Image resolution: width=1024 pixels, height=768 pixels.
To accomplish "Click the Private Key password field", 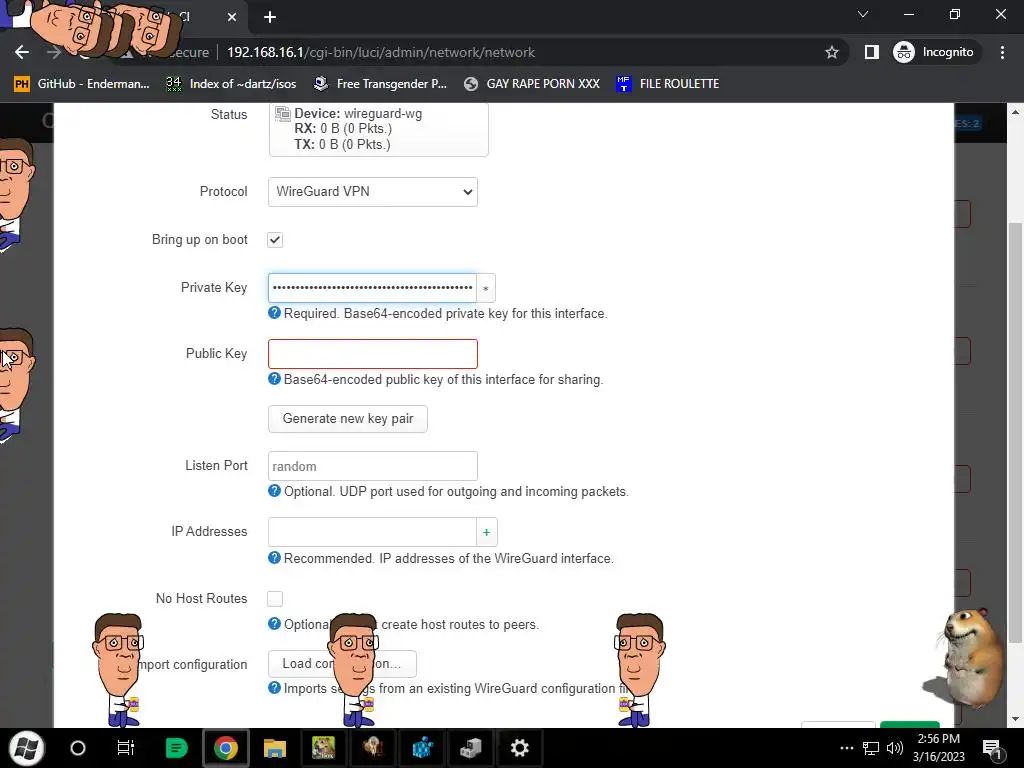I will [372, 288].
